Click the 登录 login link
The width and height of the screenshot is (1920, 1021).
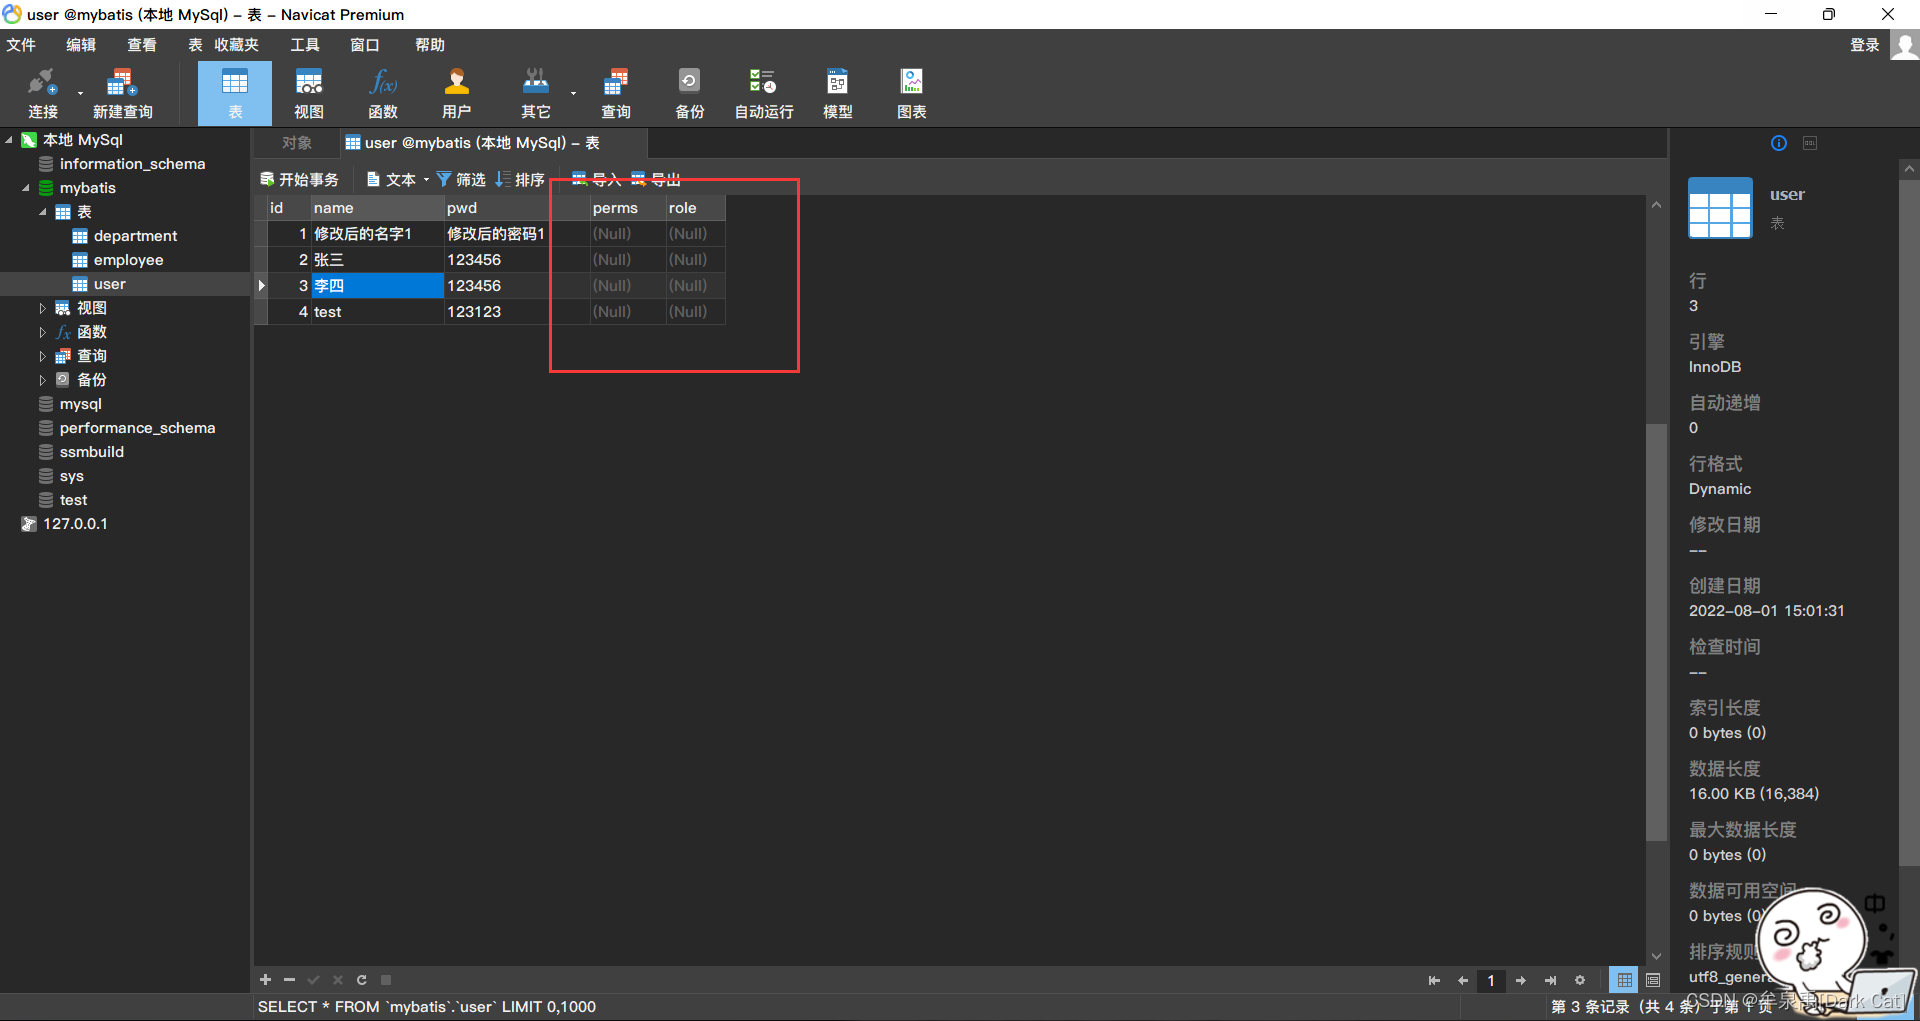1865,45
